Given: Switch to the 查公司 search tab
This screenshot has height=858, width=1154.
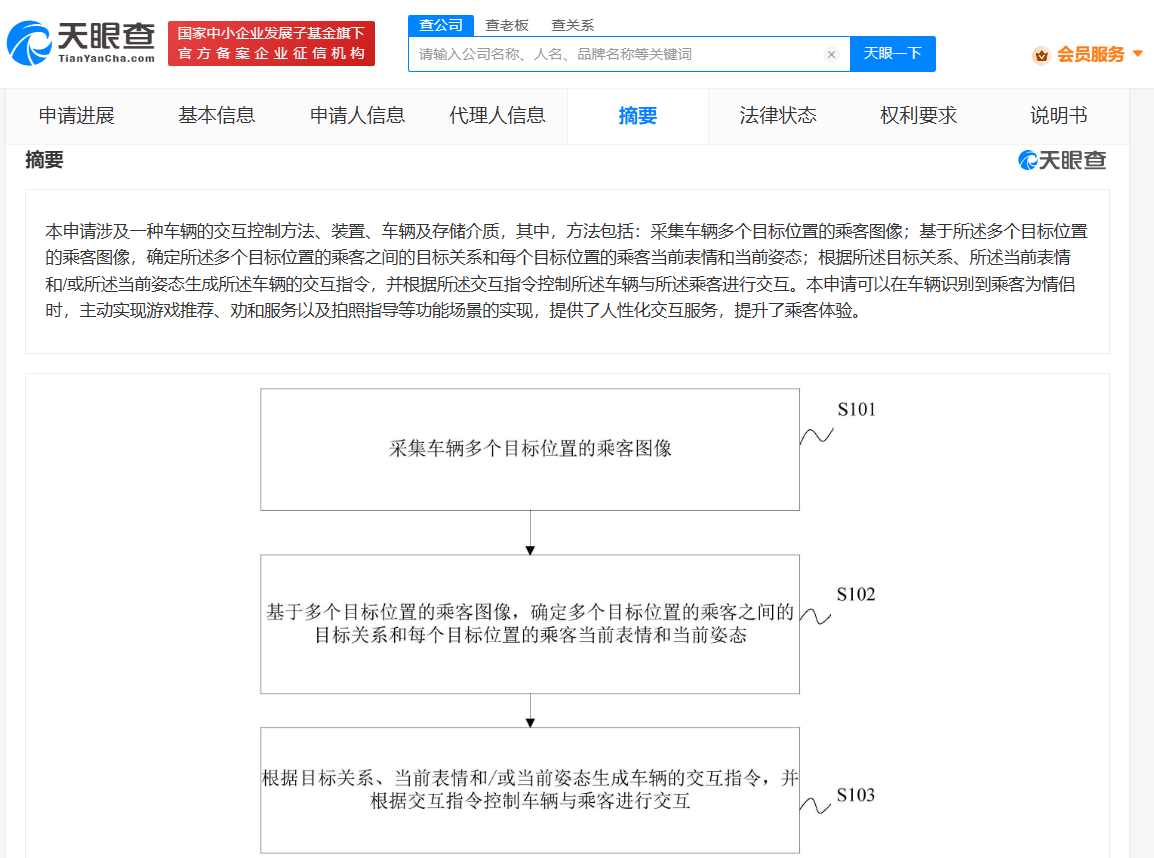Looking at the screenshot, I should tap(441, 25).
